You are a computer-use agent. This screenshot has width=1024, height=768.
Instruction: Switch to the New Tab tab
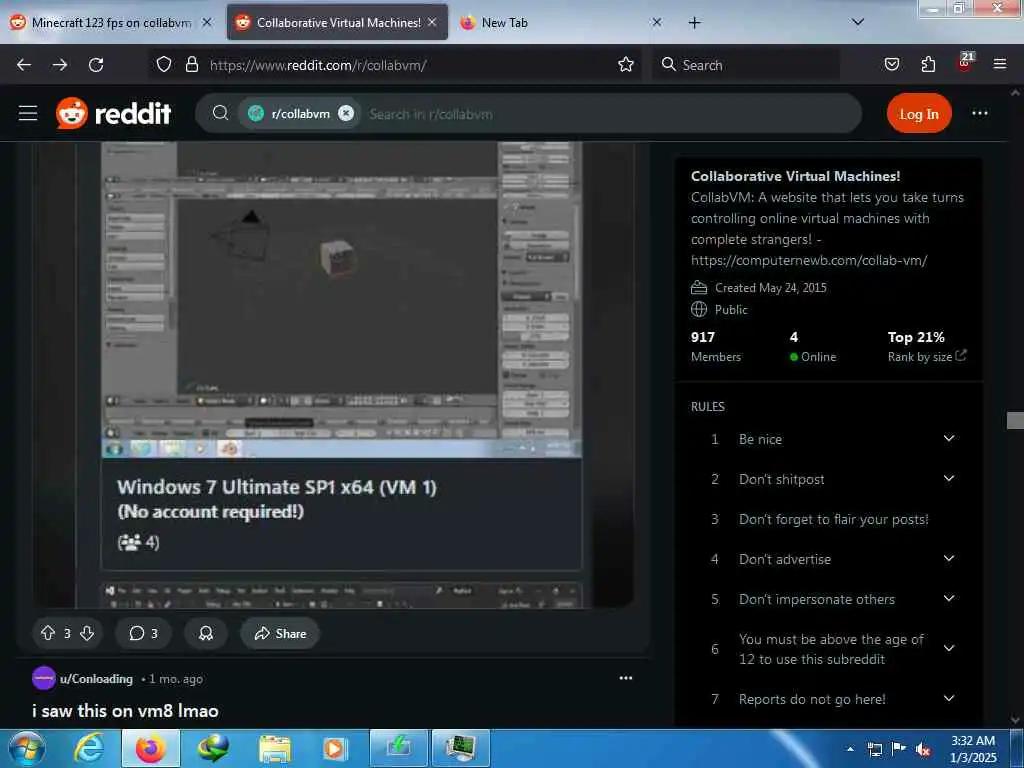(562, 23)
